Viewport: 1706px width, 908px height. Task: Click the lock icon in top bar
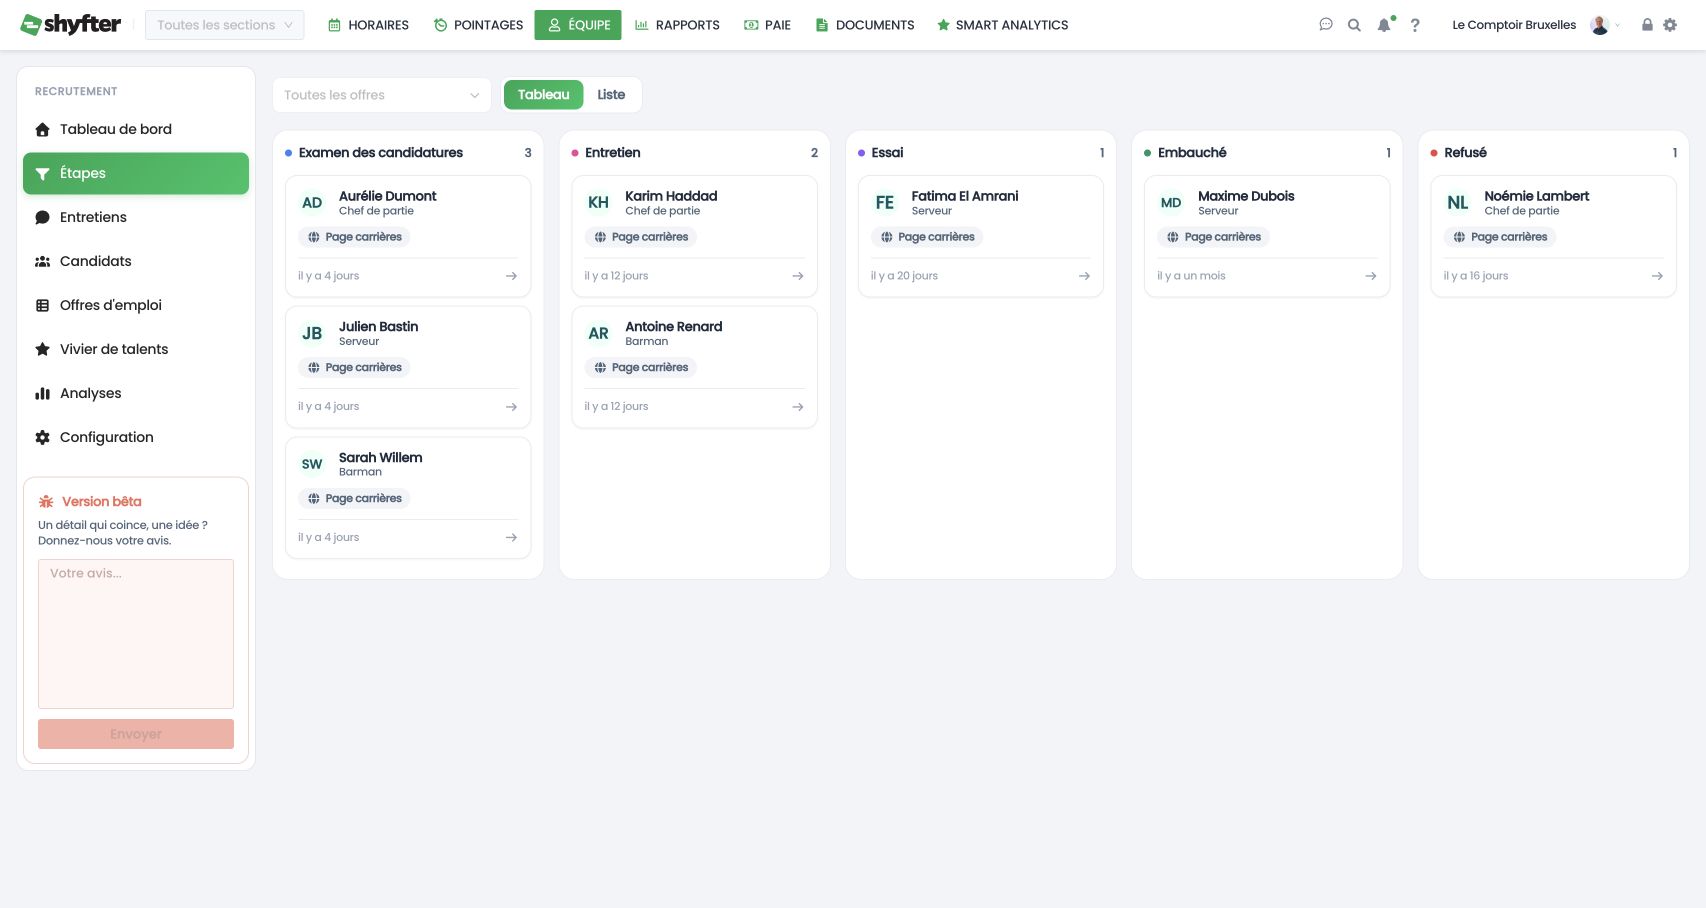(1647, 25)
